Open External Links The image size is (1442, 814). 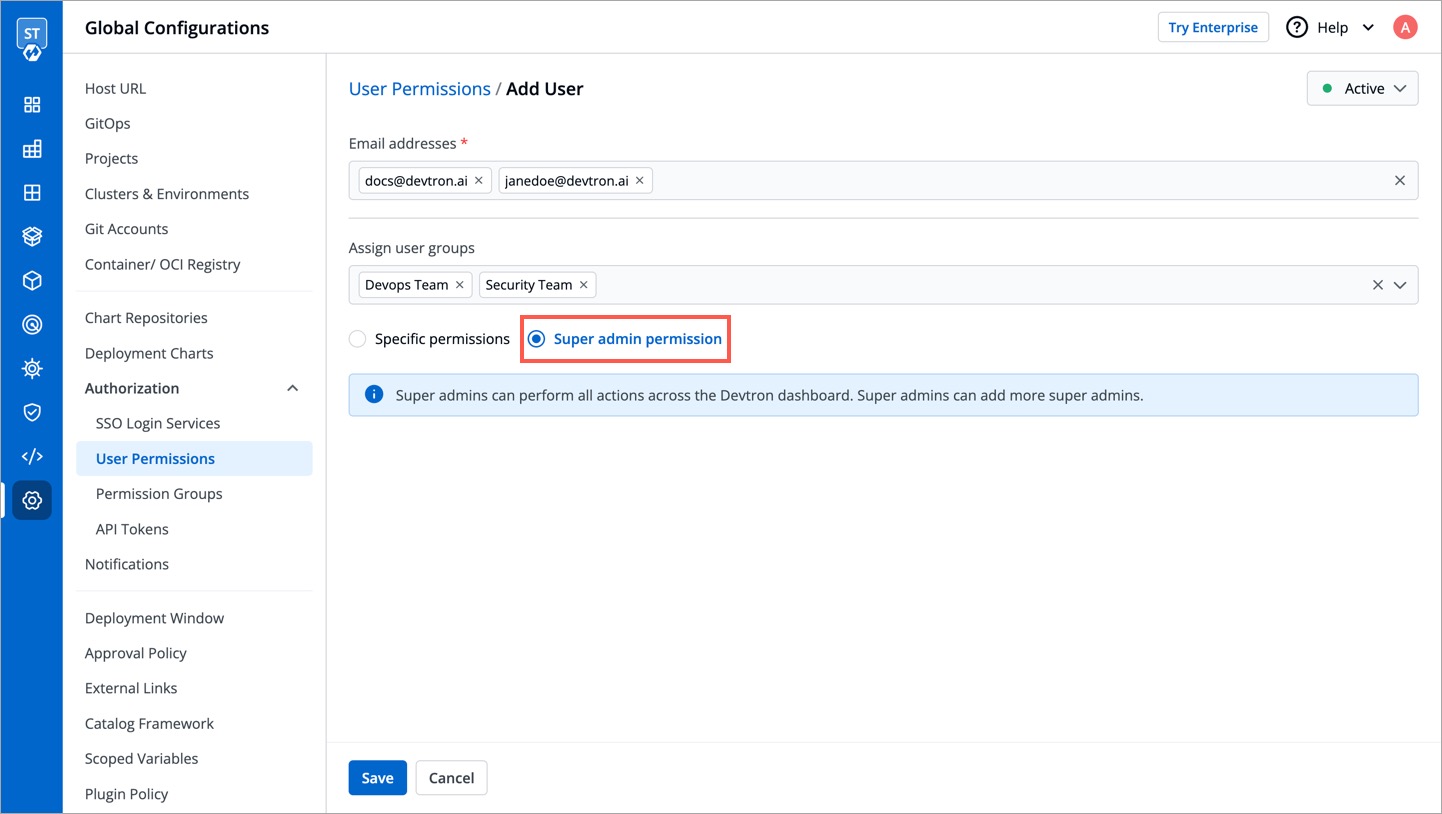[x=131, y=688]
